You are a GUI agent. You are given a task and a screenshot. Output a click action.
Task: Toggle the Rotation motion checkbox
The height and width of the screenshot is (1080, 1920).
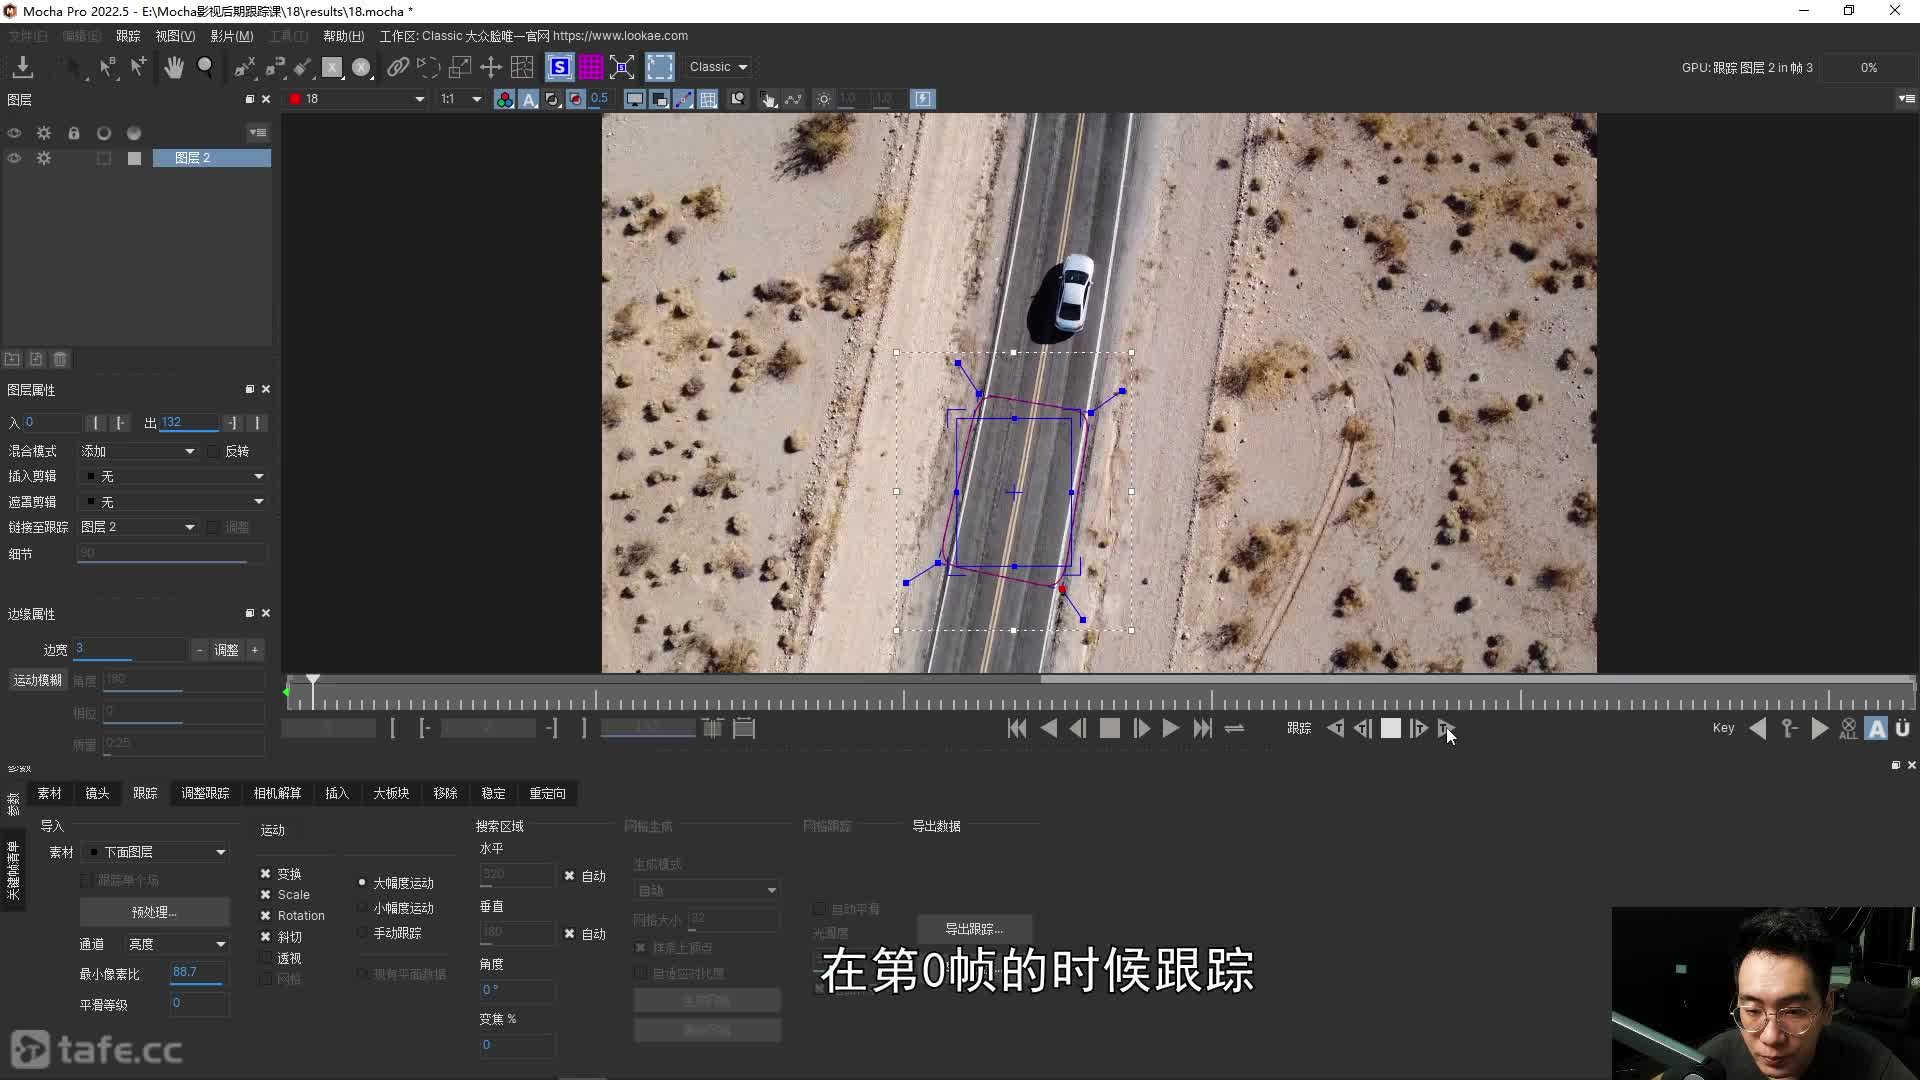[266, 916]
